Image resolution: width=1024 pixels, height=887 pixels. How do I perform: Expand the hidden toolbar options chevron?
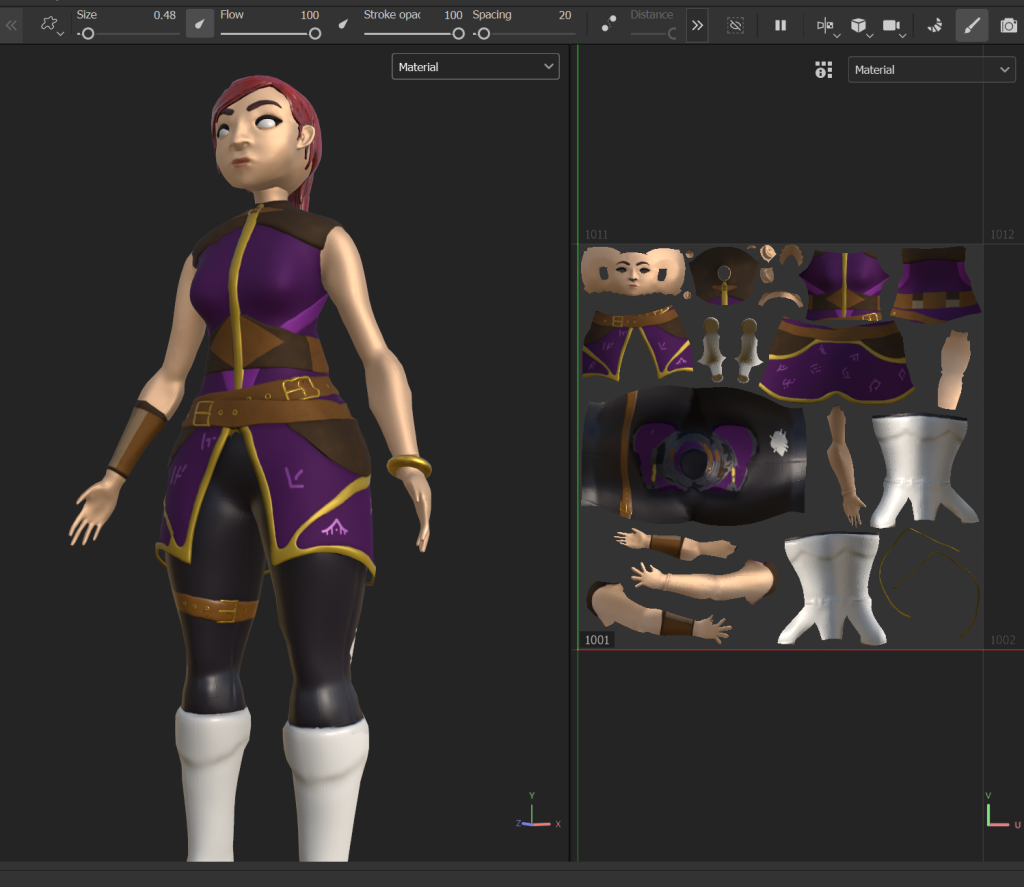(697, 25)
